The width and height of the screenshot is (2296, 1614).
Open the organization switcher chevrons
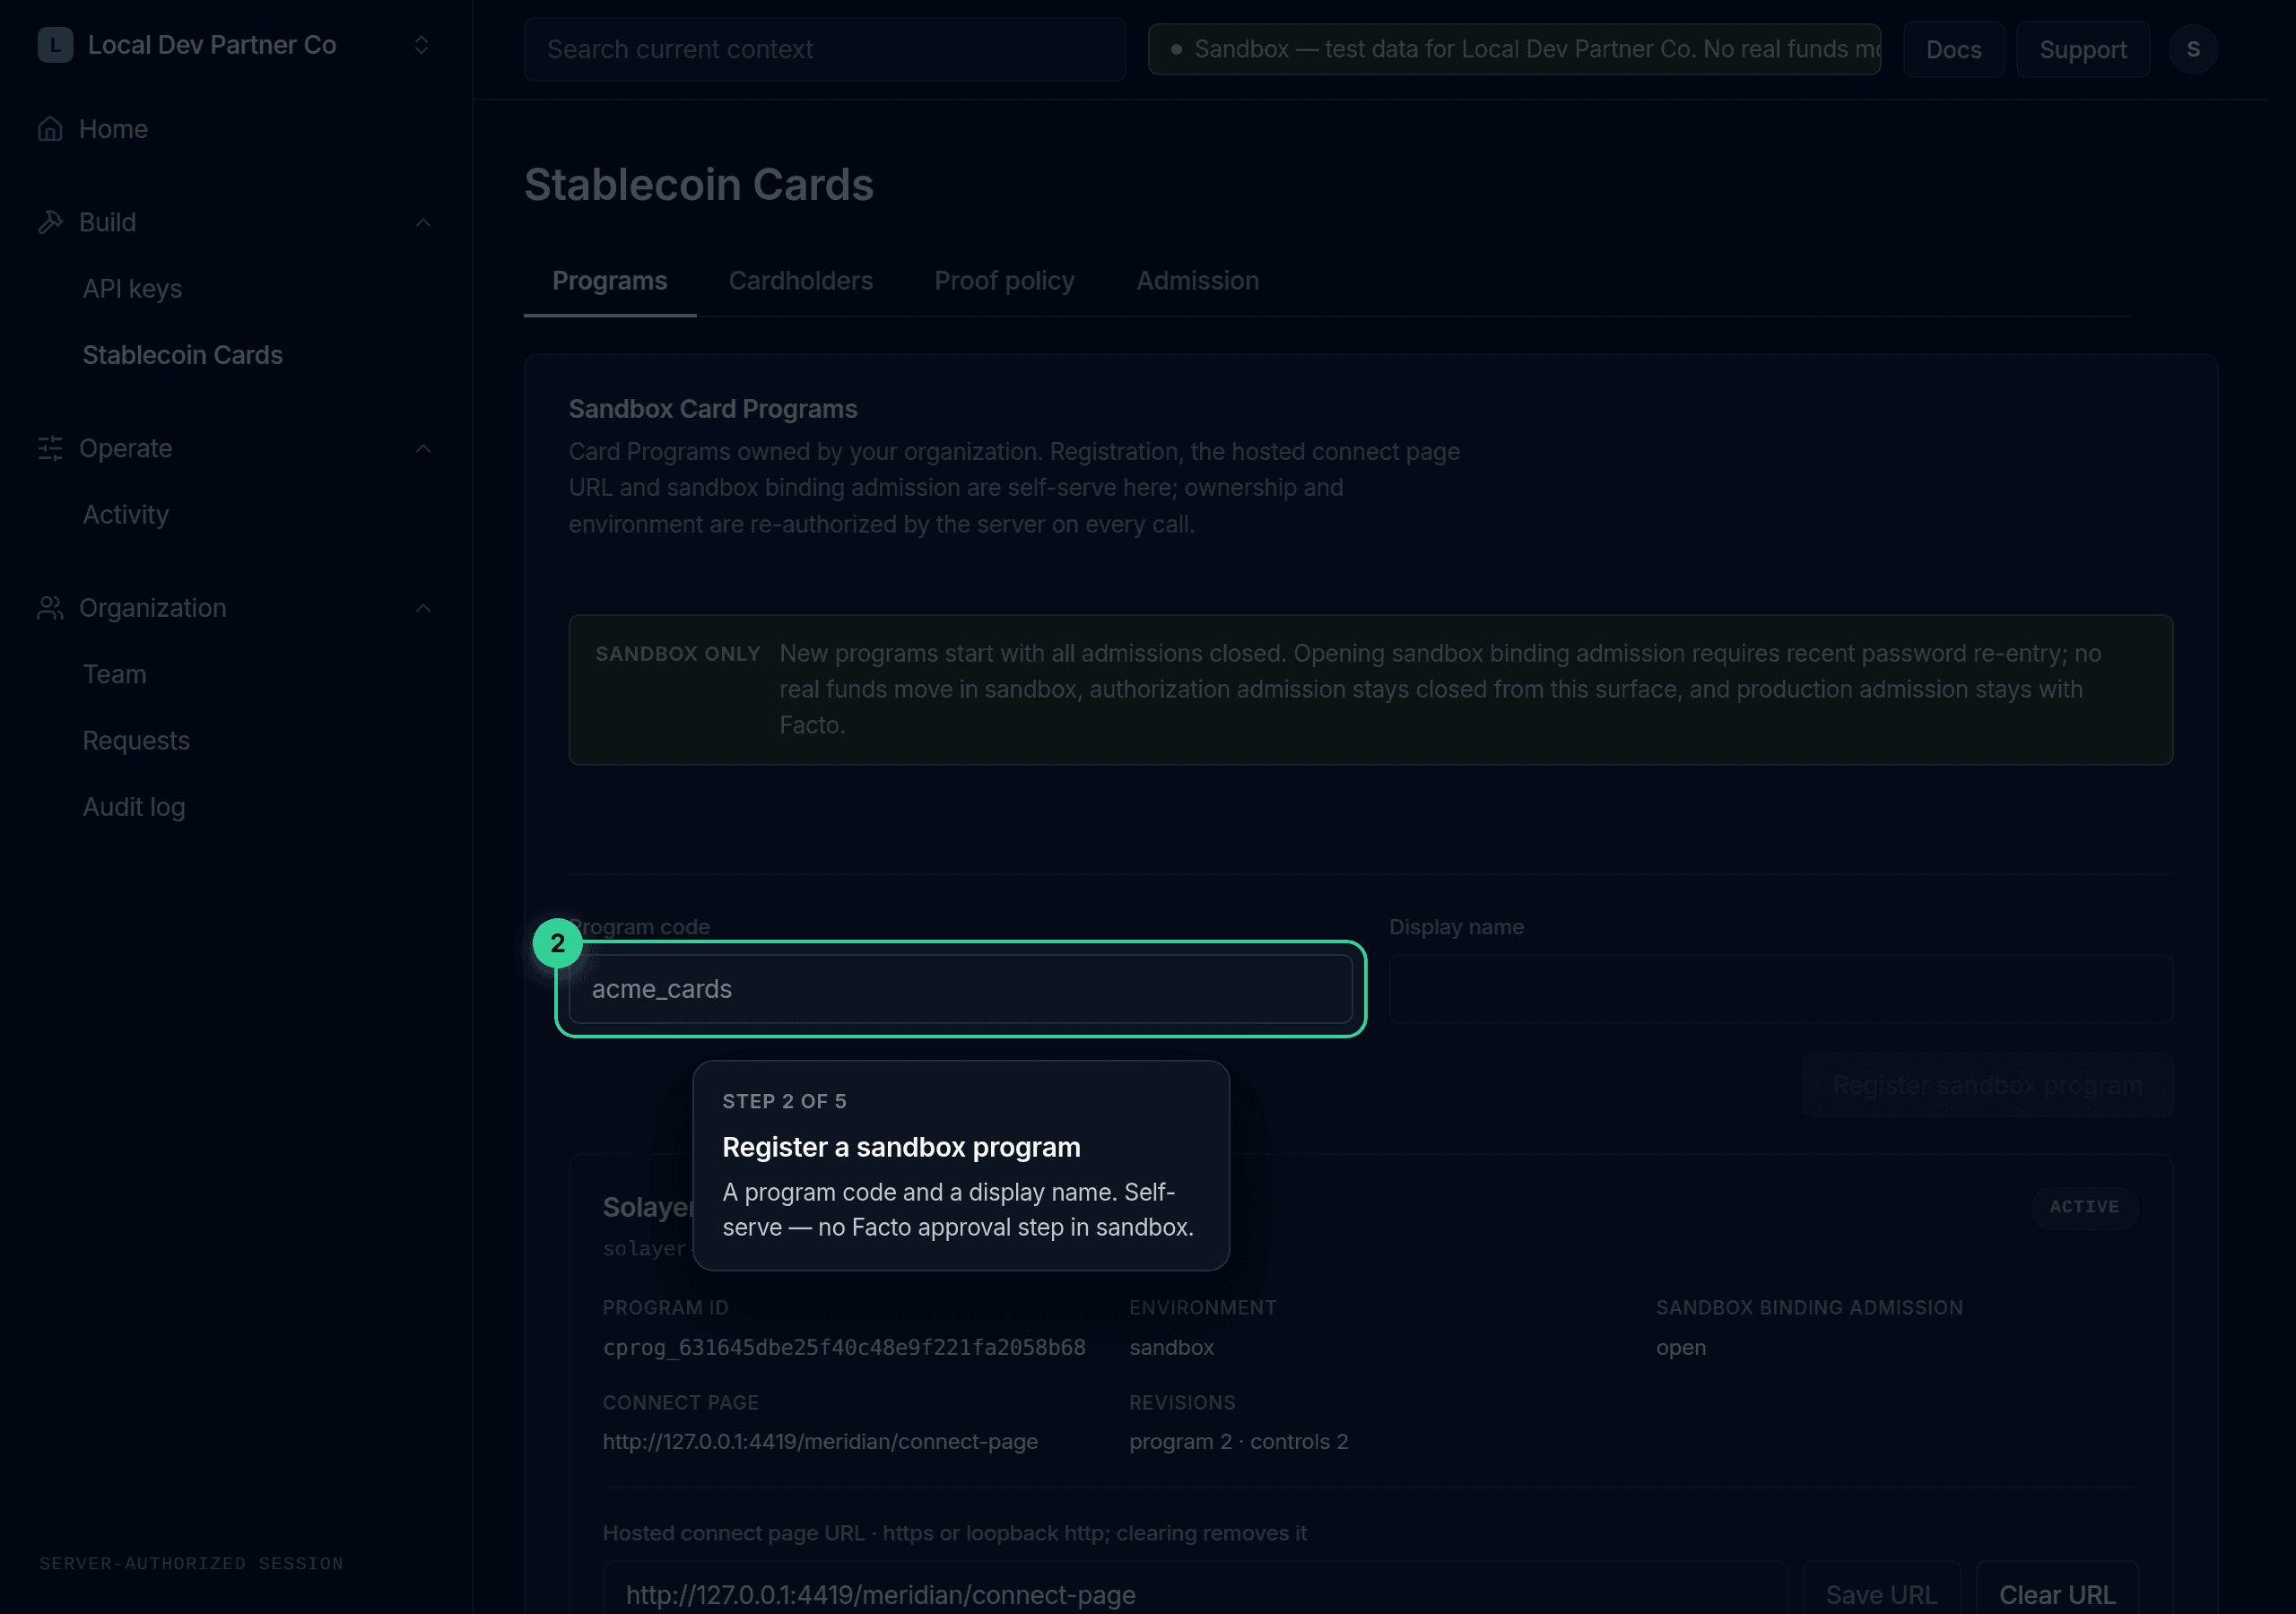[x=421, y=45]
